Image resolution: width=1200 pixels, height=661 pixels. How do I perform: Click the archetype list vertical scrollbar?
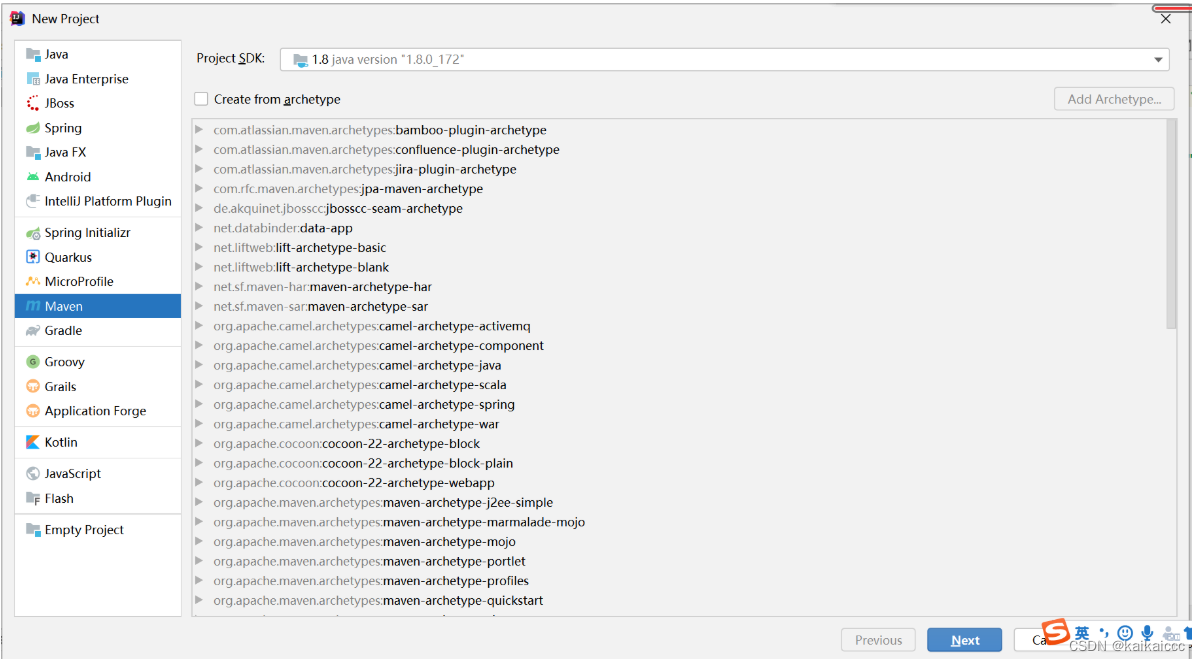[1171, 225]
